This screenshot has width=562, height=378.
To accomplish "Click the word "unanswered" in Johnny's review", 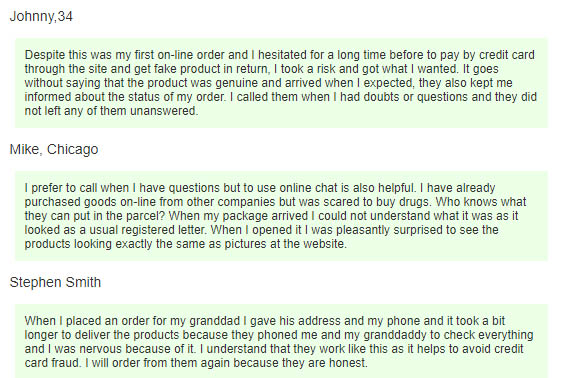I will (163, 111).
